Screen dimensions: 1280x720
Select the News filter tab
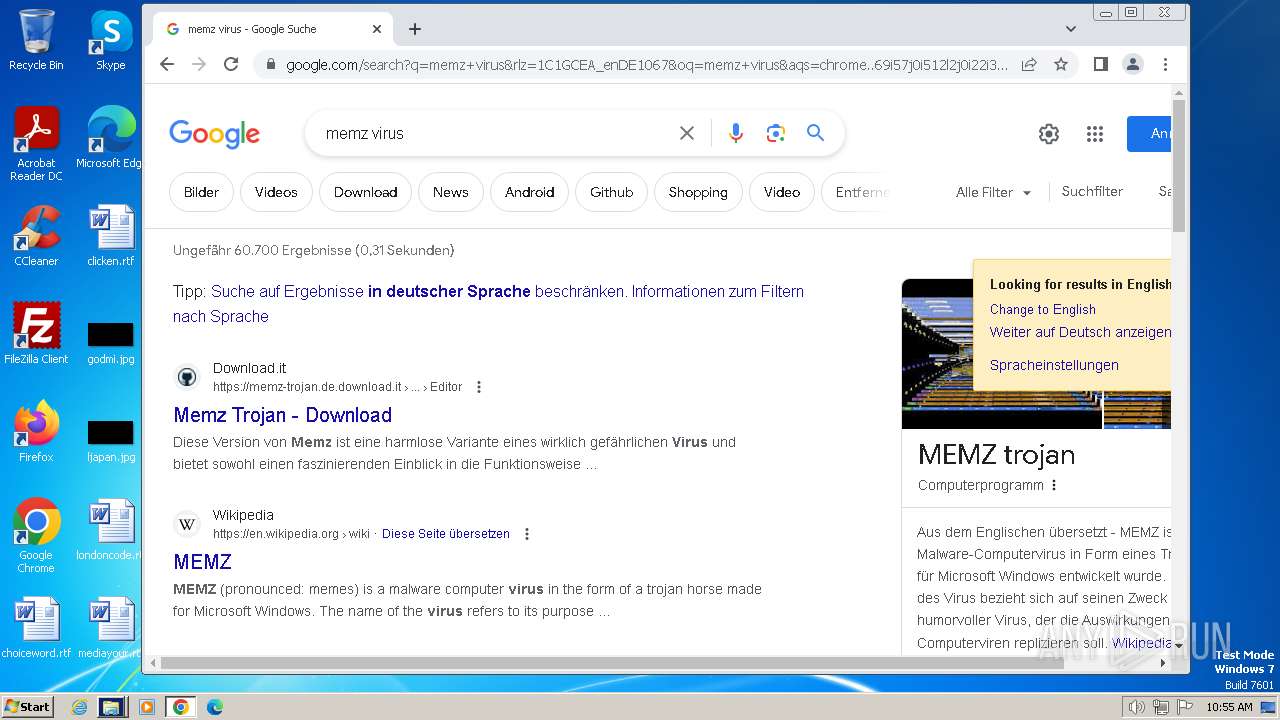450,192
